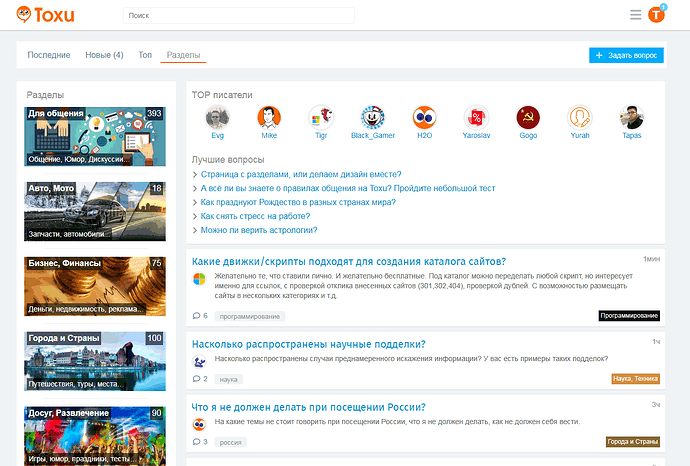Click the Города и Страны category label on question
The width and height of the screenshot is (690, 466).
(x=633, y=441)
